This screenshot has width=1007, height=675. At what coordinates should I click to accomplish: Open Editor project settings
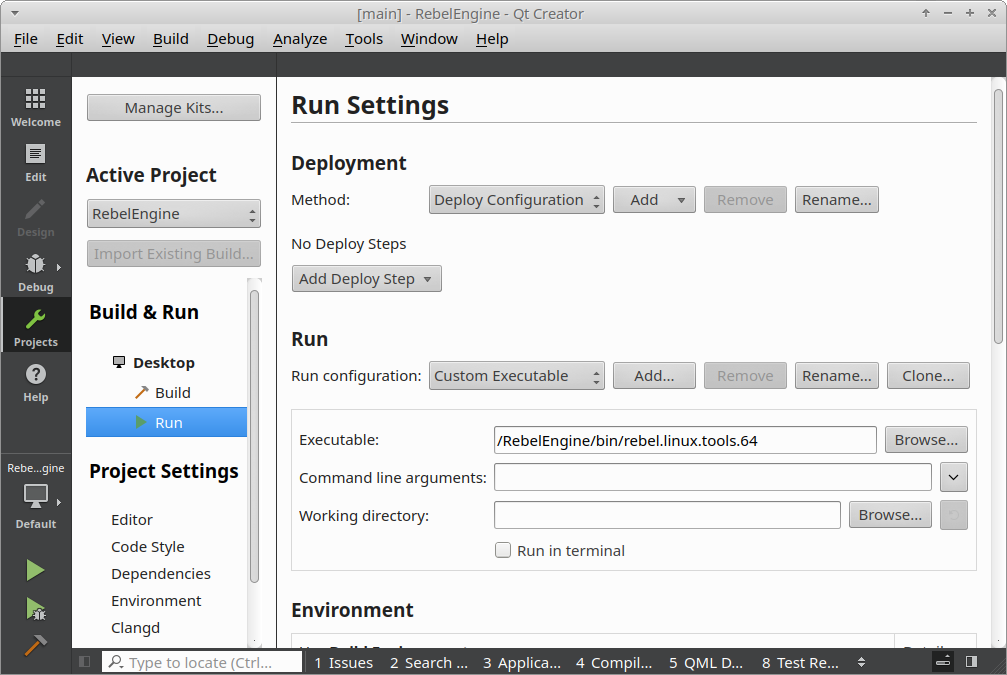(x=132, y=520)
